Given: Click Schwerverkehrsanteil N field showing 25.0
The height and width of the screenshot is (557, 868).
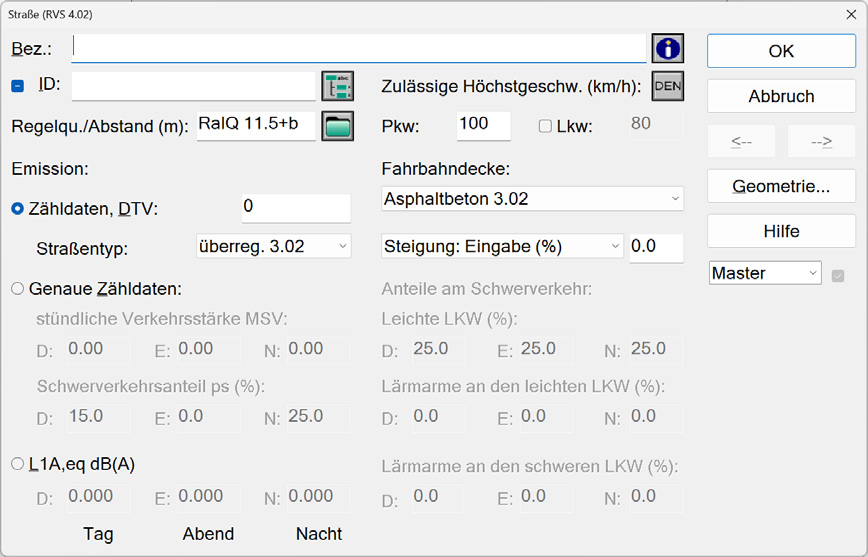Looking at the screenshot, I should click(x=319, y=417).
